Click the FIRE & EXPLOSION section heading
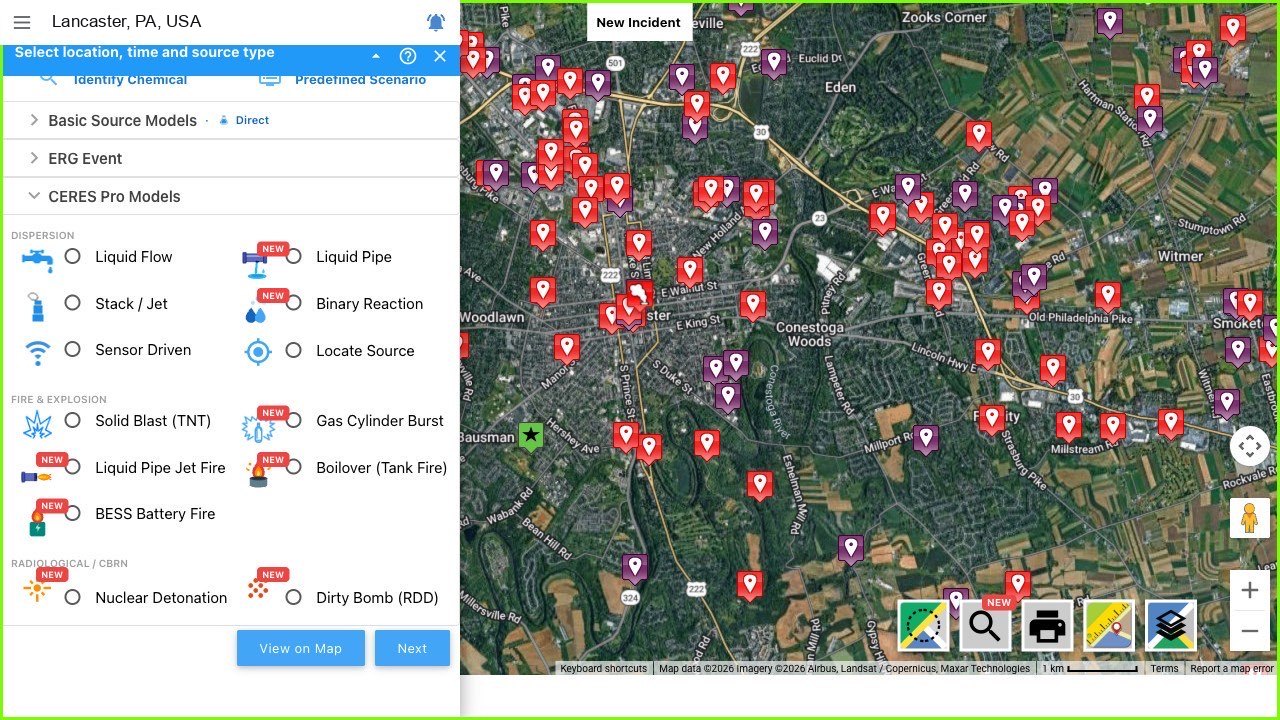 point(59,400)
